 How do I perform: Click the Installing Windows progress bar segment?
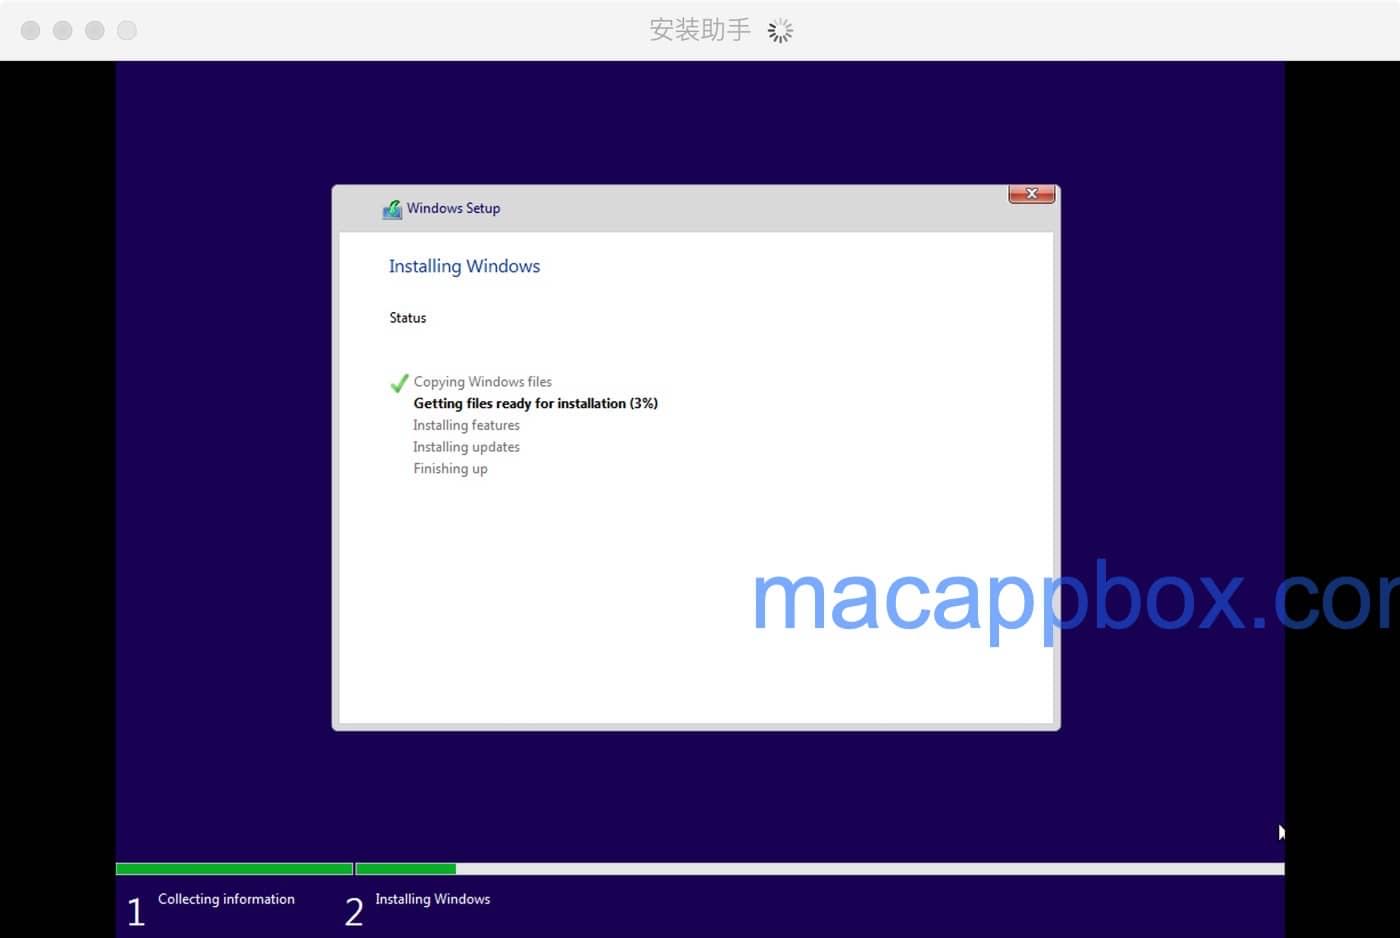pyautogui.click(x=820, y=869)
